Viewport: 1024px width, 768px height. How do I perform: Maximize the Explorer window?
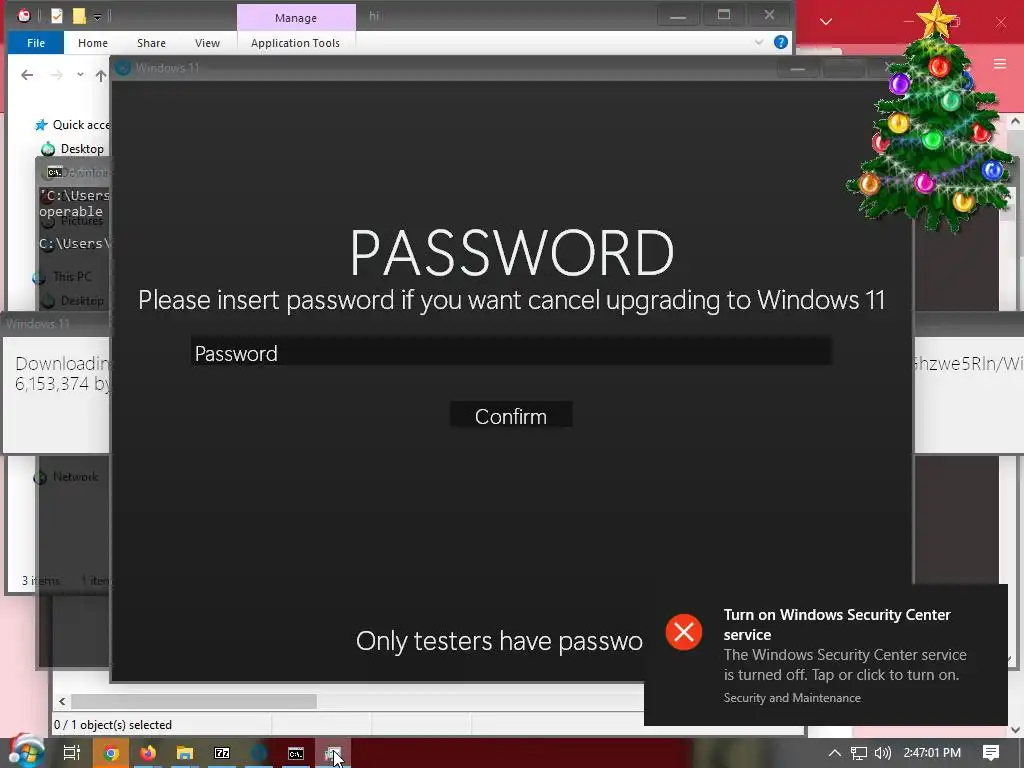click(x=724, y=15)
